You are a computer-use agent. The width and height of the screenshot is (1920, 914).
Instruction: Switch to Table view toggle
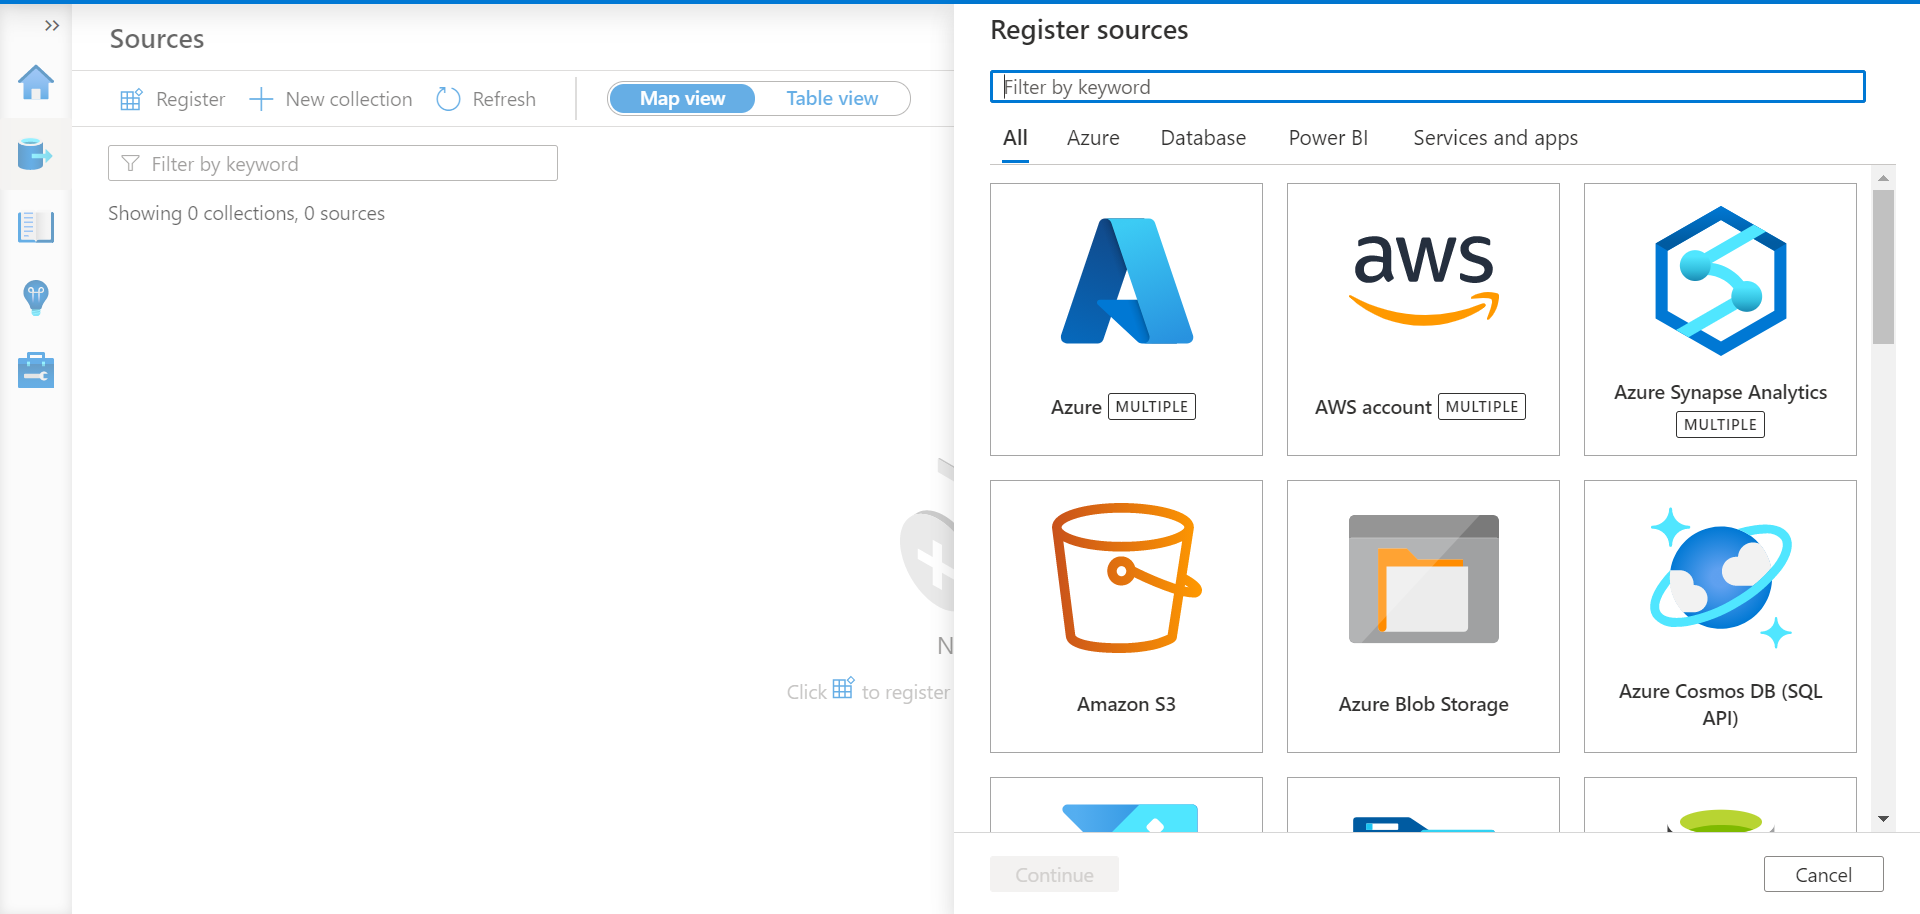[832, 98]
